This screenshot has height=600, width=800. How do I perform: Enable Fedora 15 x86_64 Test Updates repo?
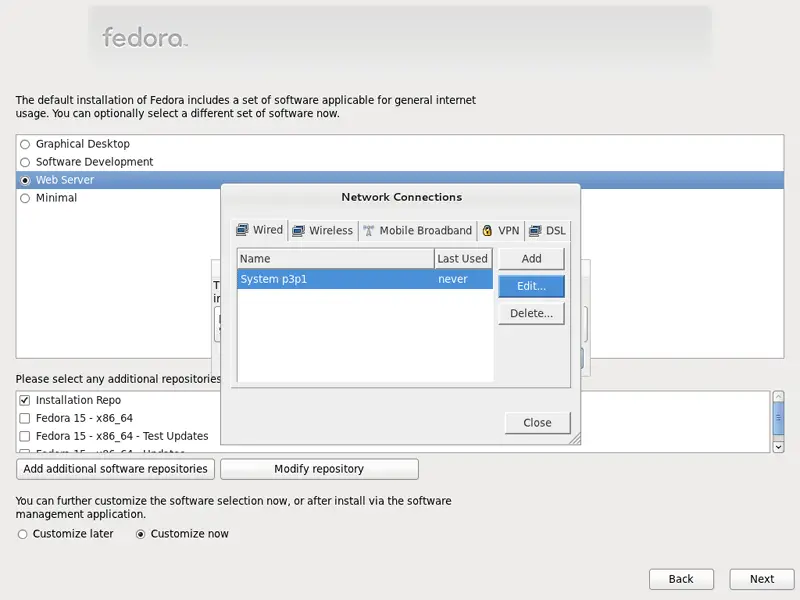[x=24, y=436]
